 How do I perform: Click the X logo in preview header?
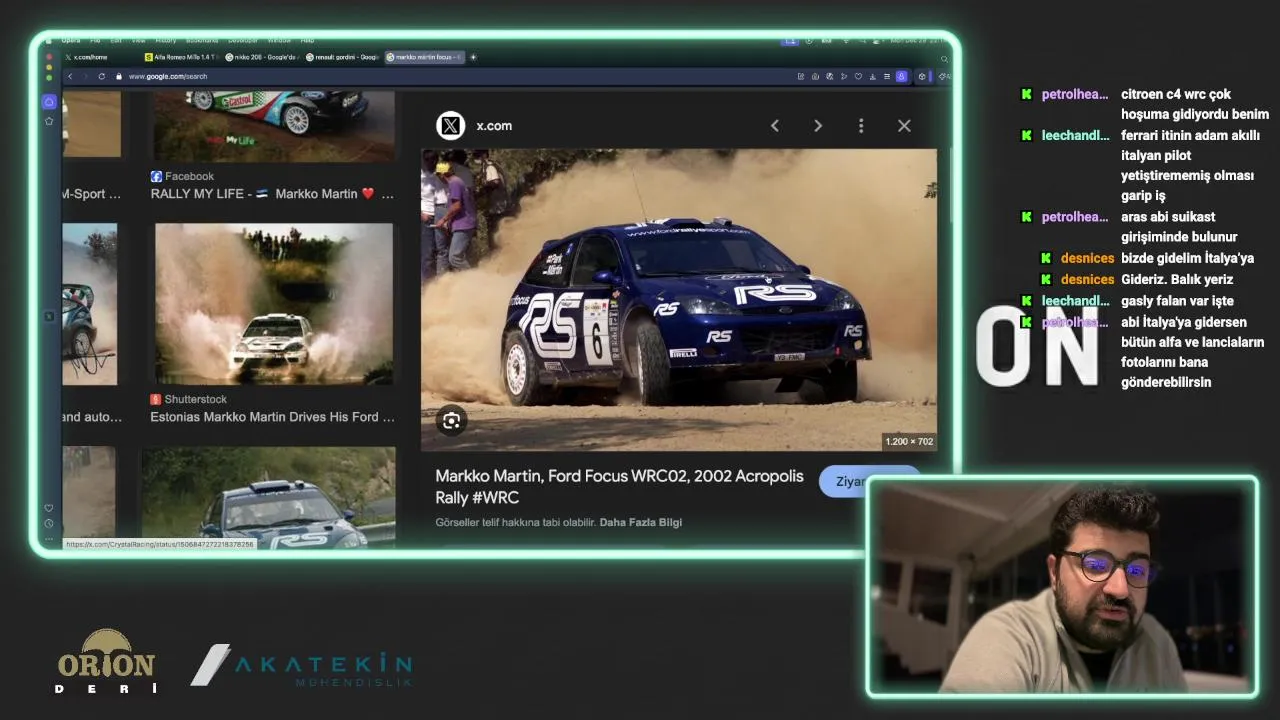[451, 126]
